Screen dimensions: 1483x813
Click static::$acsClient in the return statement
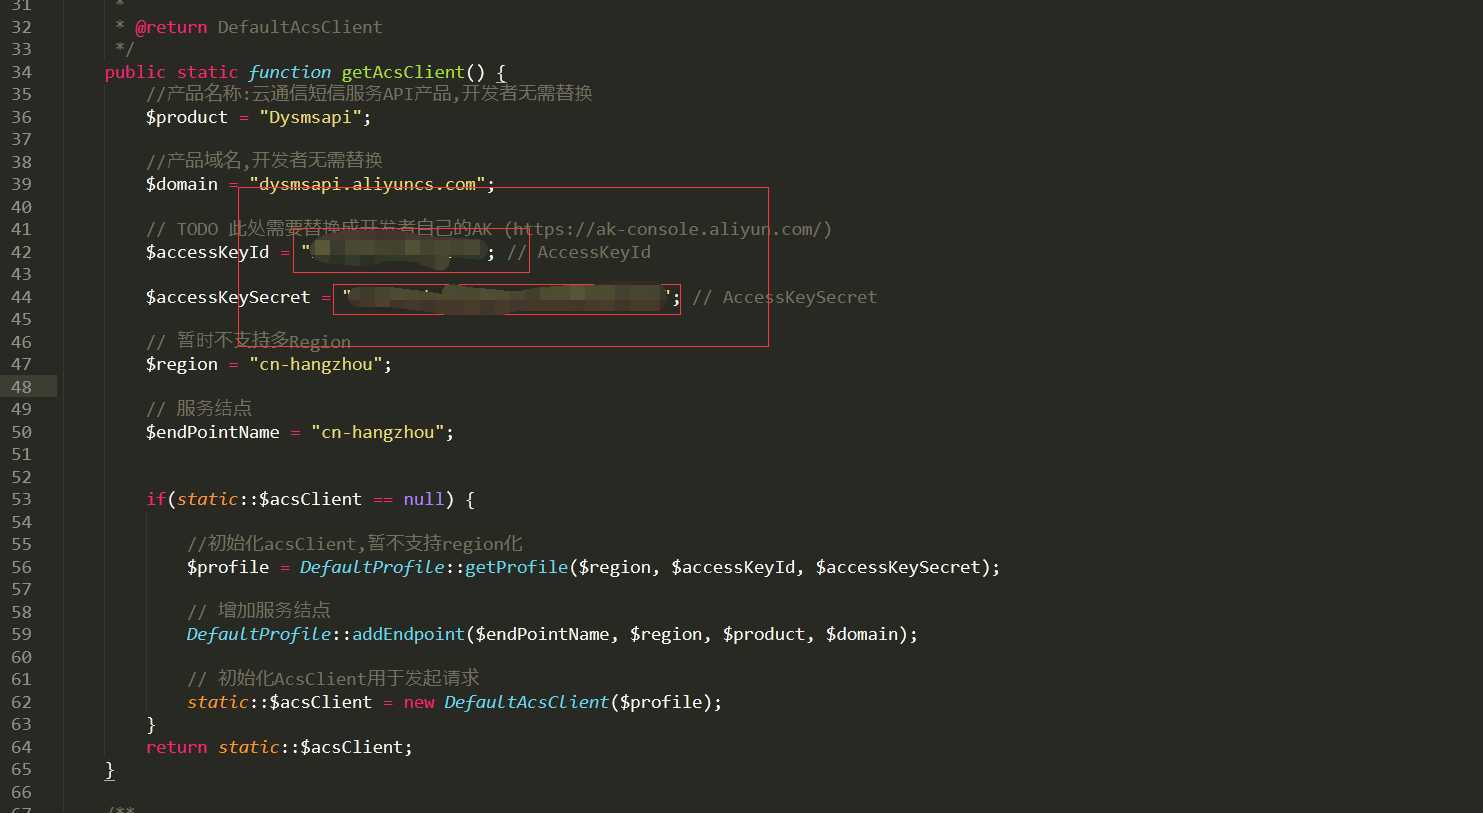pyautogui.click(x=310, y=747)
